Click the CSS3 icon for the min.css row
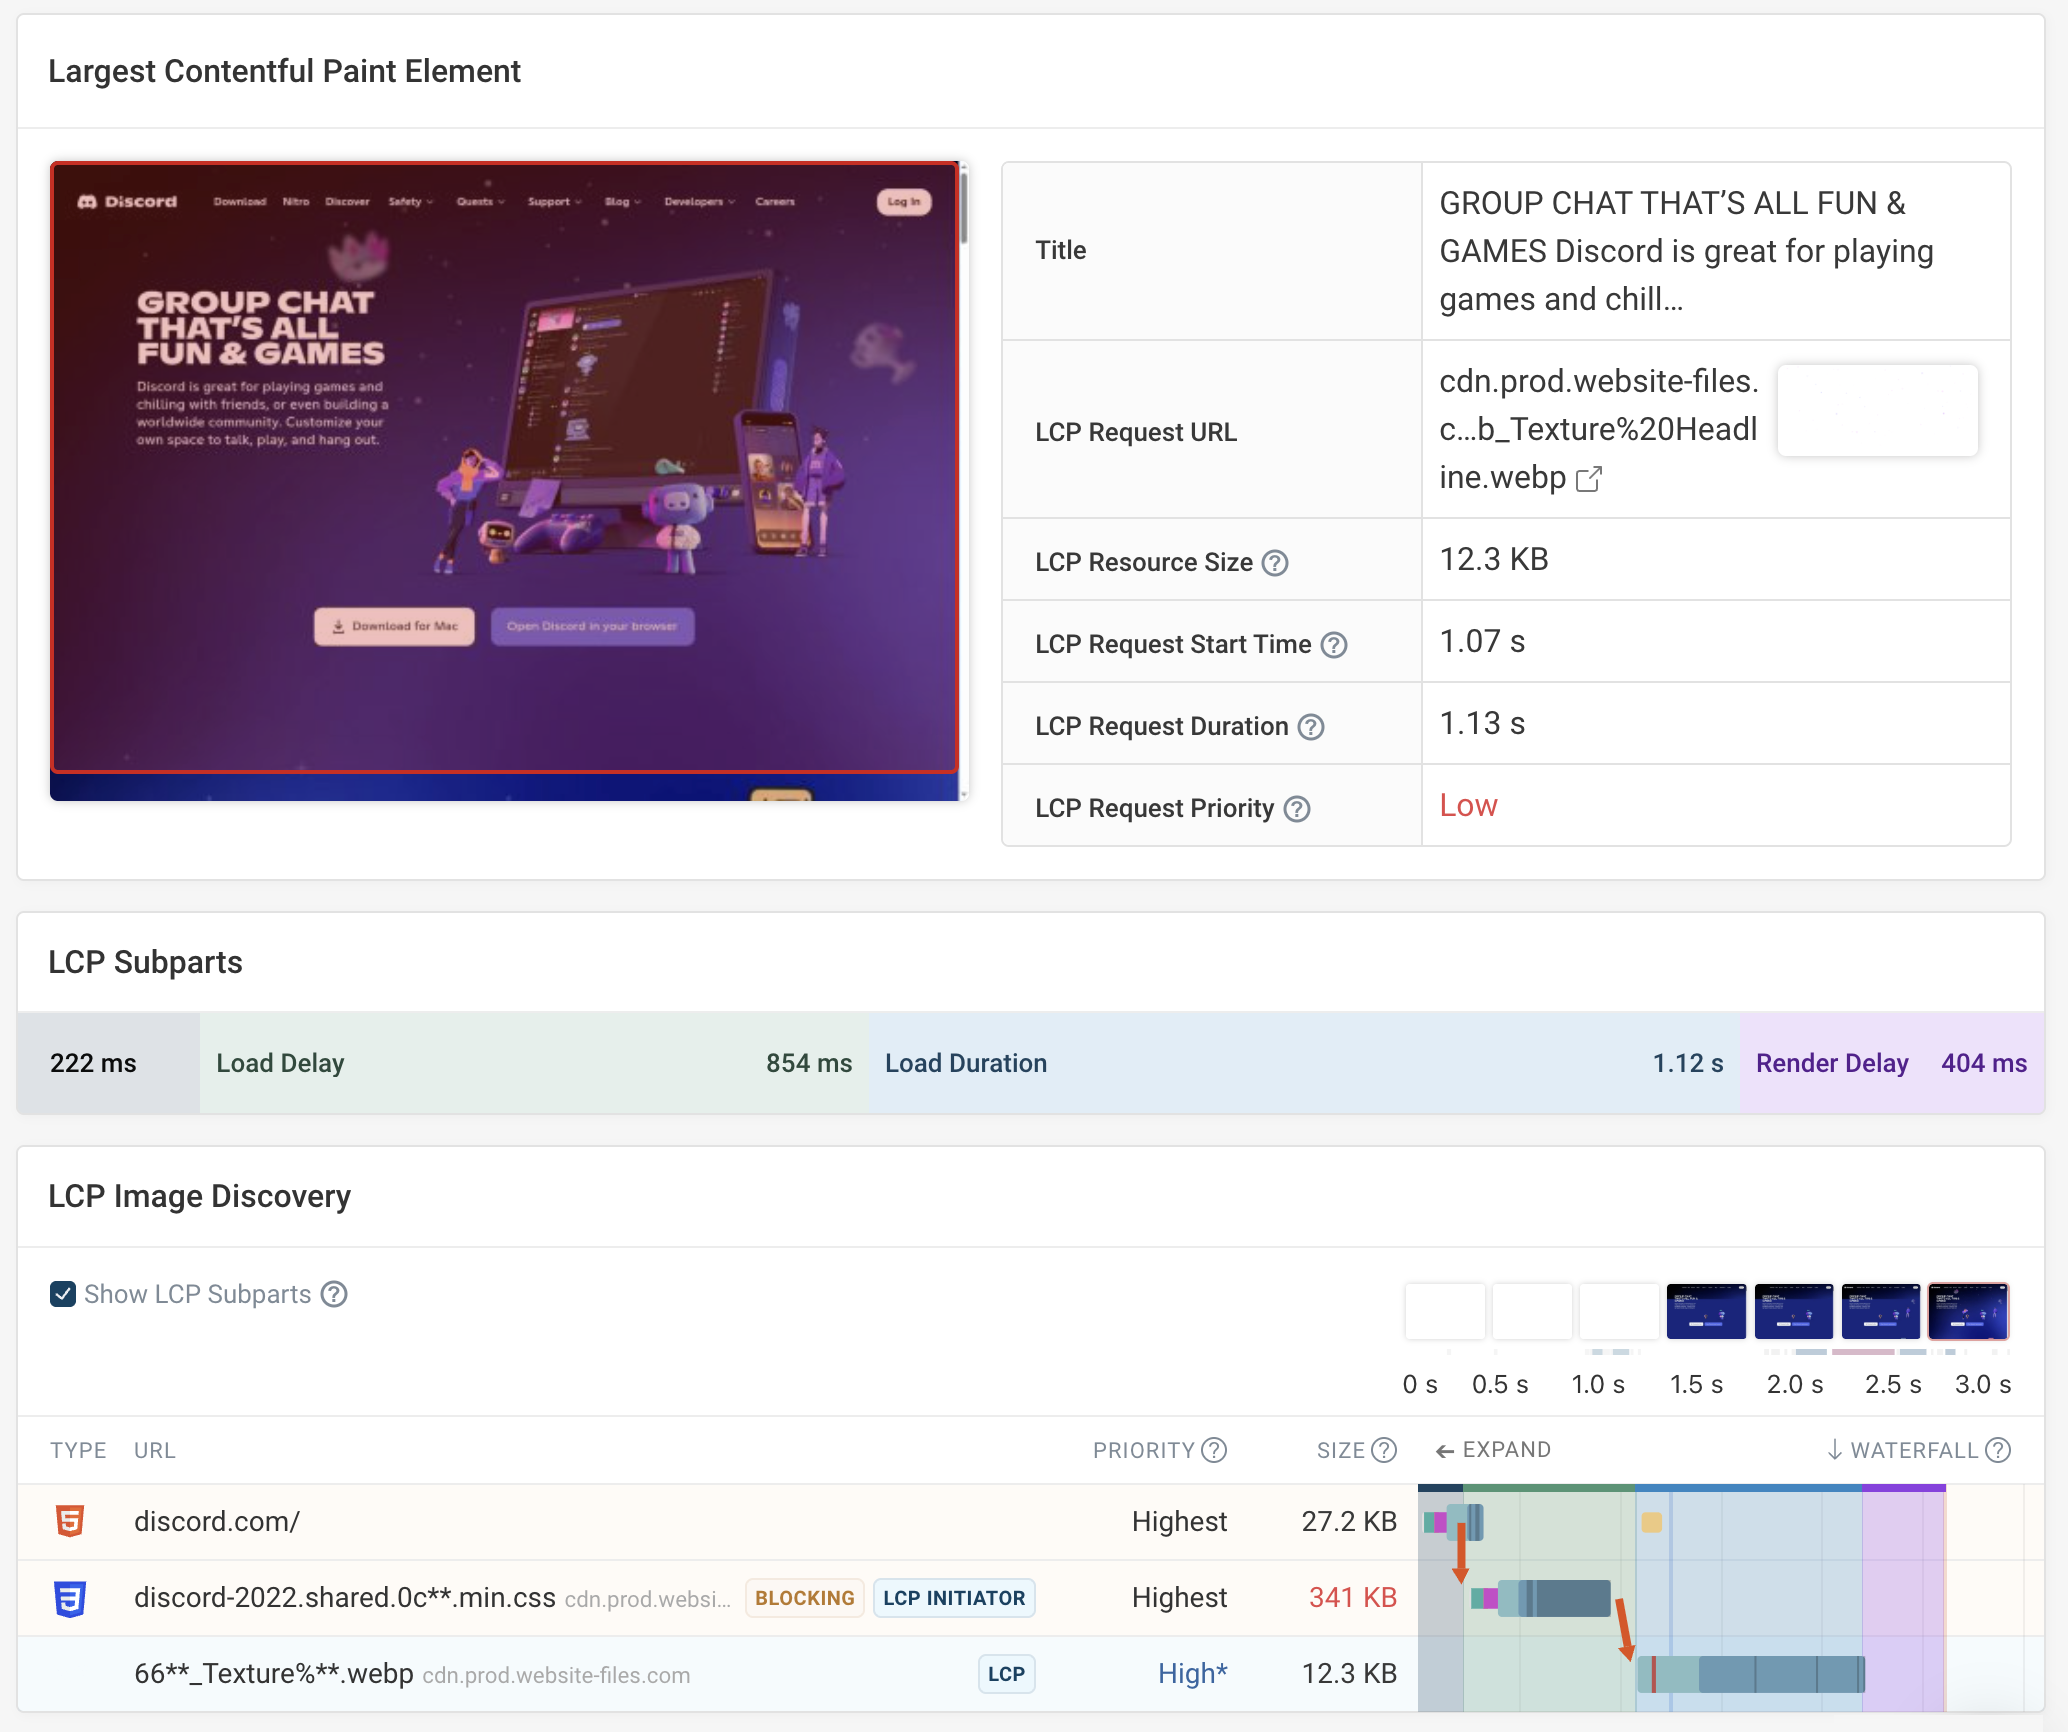 70,1598
